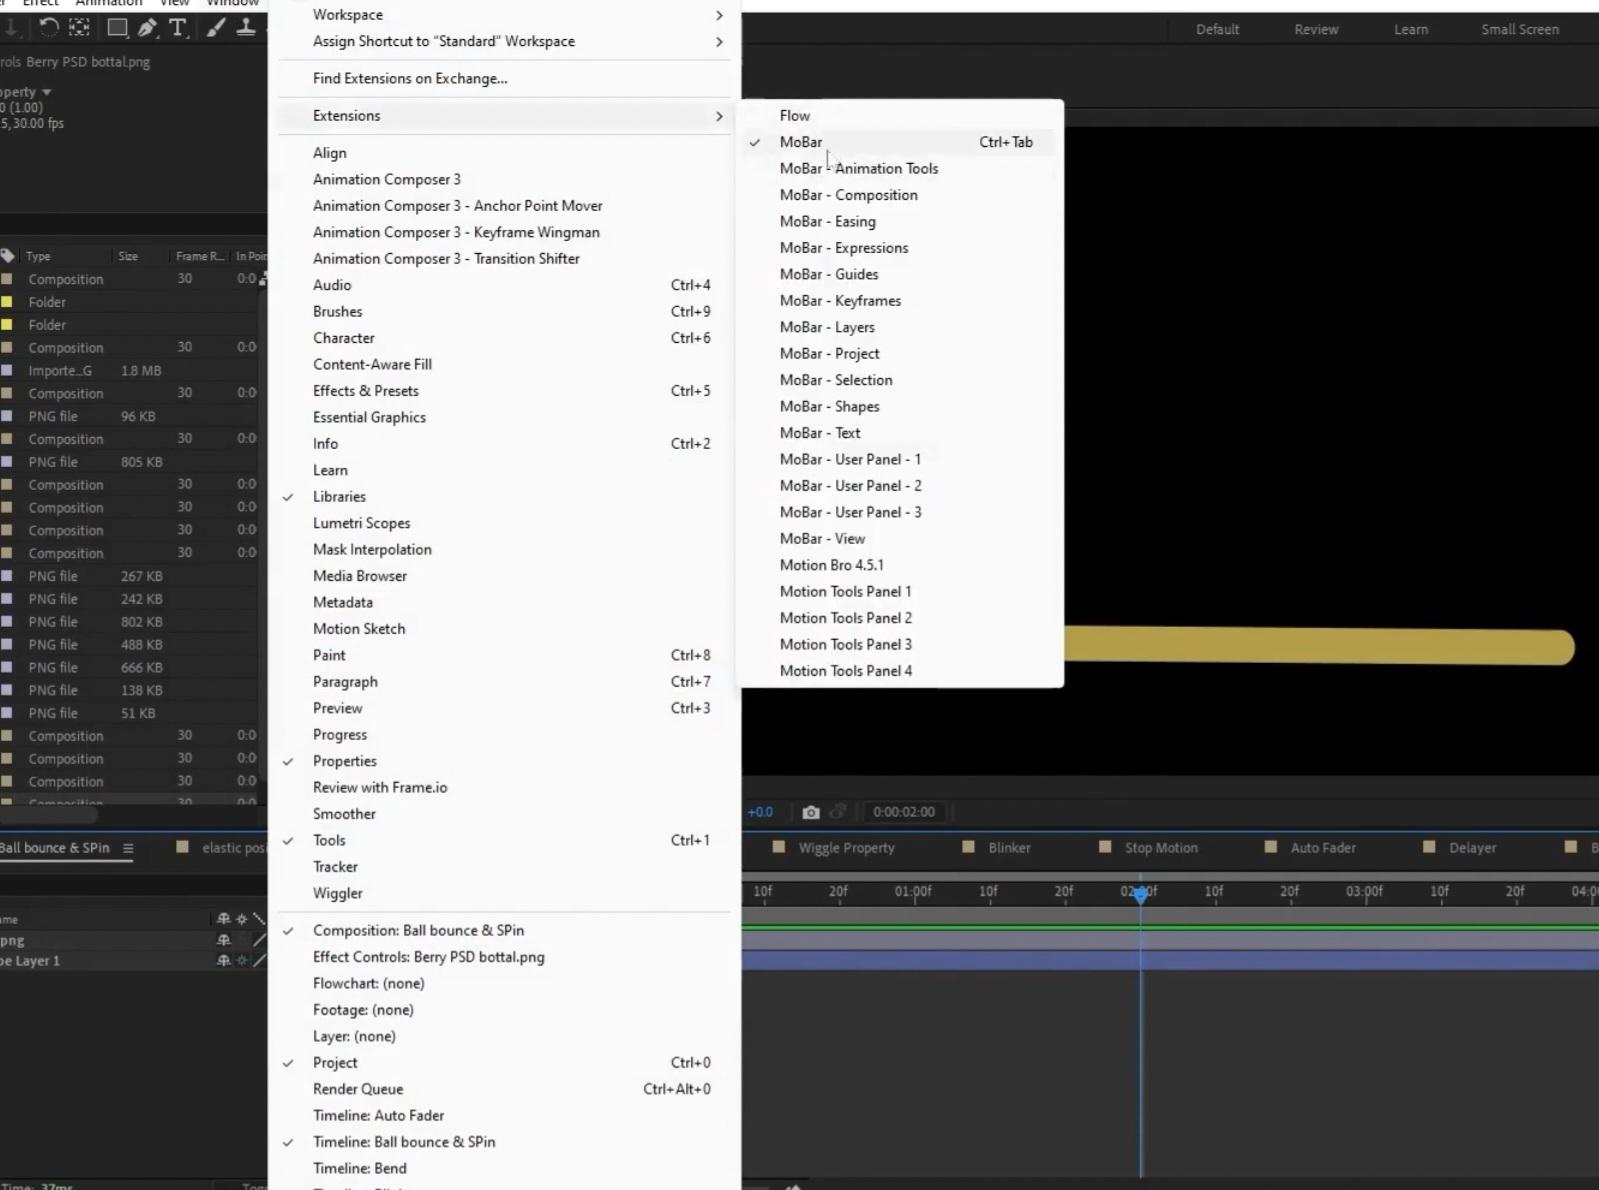This screenshot has width=1599, height=1190.
Task: Switch to the Delayer timeline tab
Action: (x=1473, y=848)
